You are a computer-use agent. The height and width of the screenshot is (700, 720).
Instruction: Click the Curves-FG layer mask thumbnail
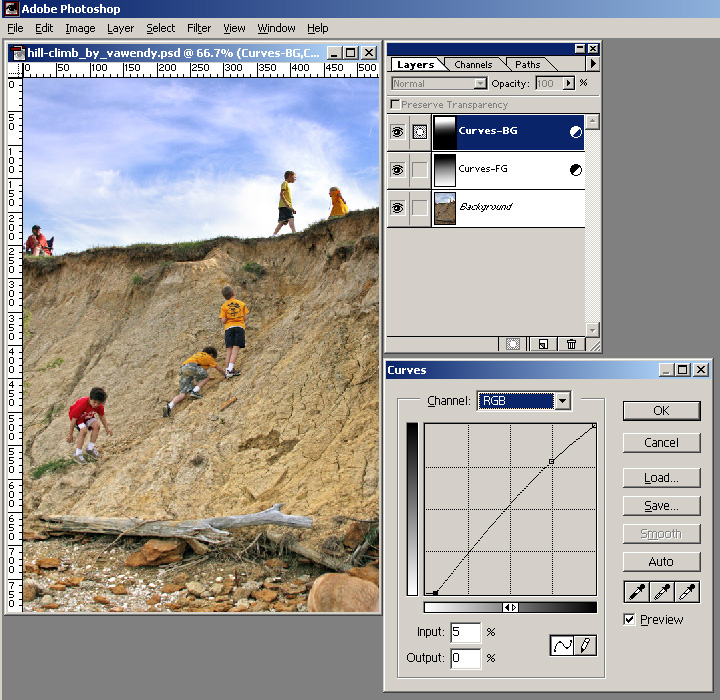(x=444, y=170)
